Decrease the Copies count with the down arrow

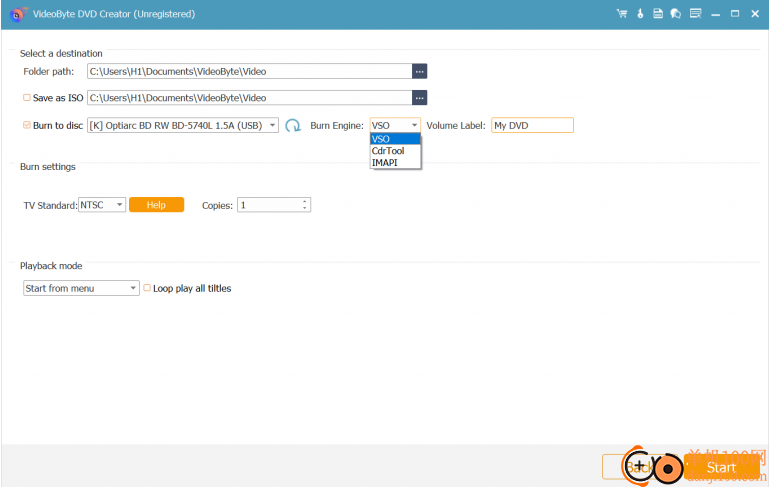point(305,208)
